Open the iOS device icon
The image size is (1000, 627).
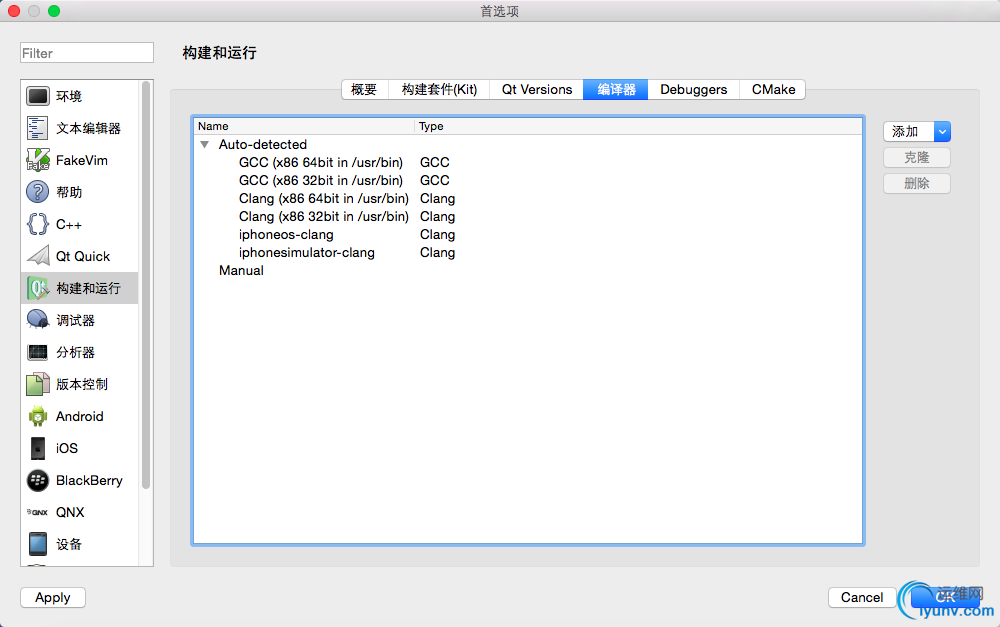coord(38,448)
